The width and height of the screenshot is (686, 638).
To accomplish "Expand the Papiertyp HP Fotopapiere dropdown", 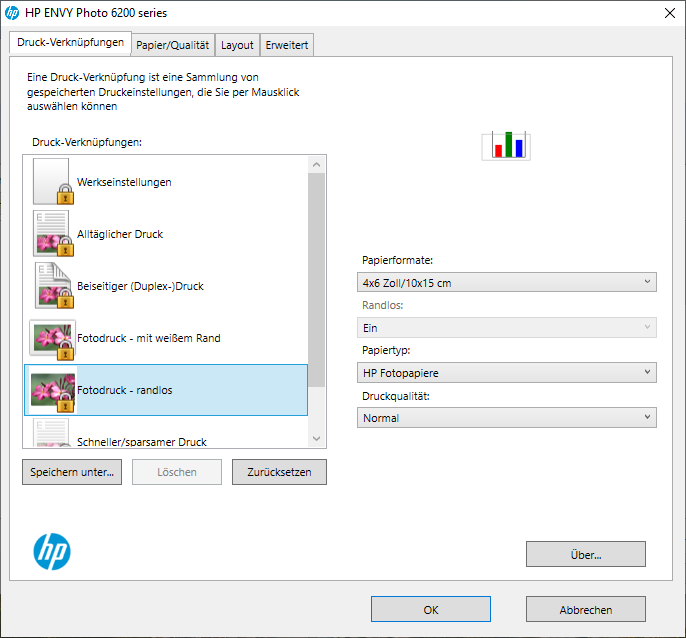I will pyautogui.click(x=507, y=373).
